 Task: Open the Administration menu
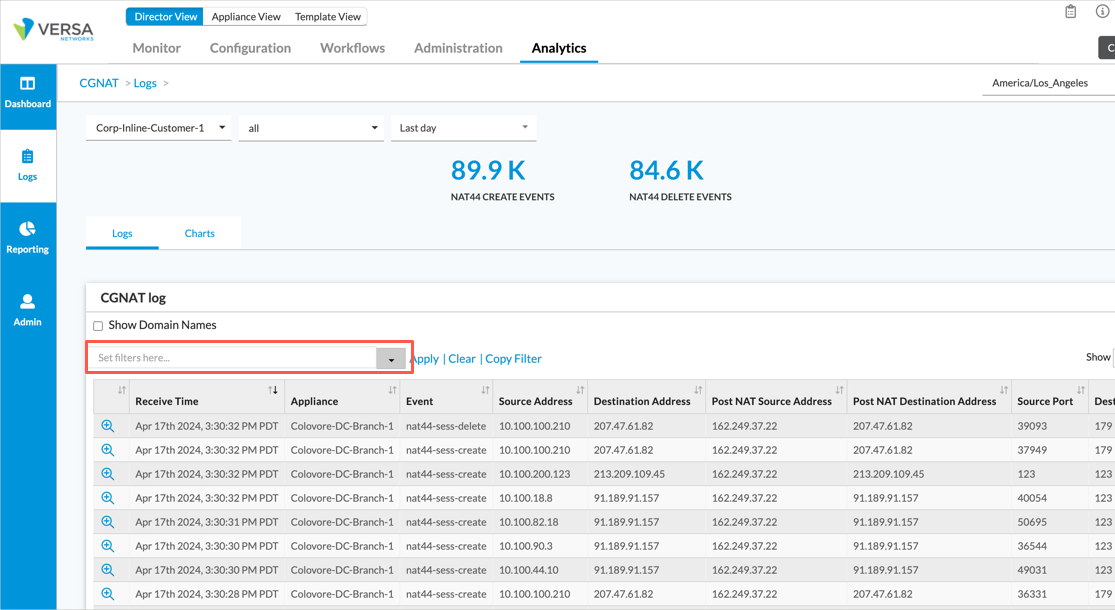pyautogui.click(x=458, y=48)
